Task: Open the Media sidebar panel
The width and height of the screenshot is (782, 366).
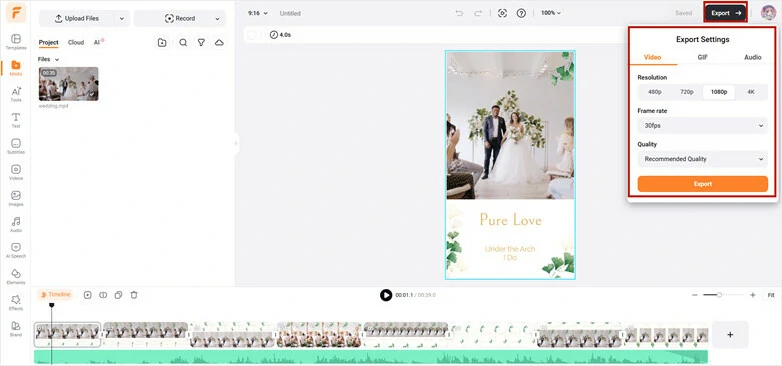Action: coord(16,68)
